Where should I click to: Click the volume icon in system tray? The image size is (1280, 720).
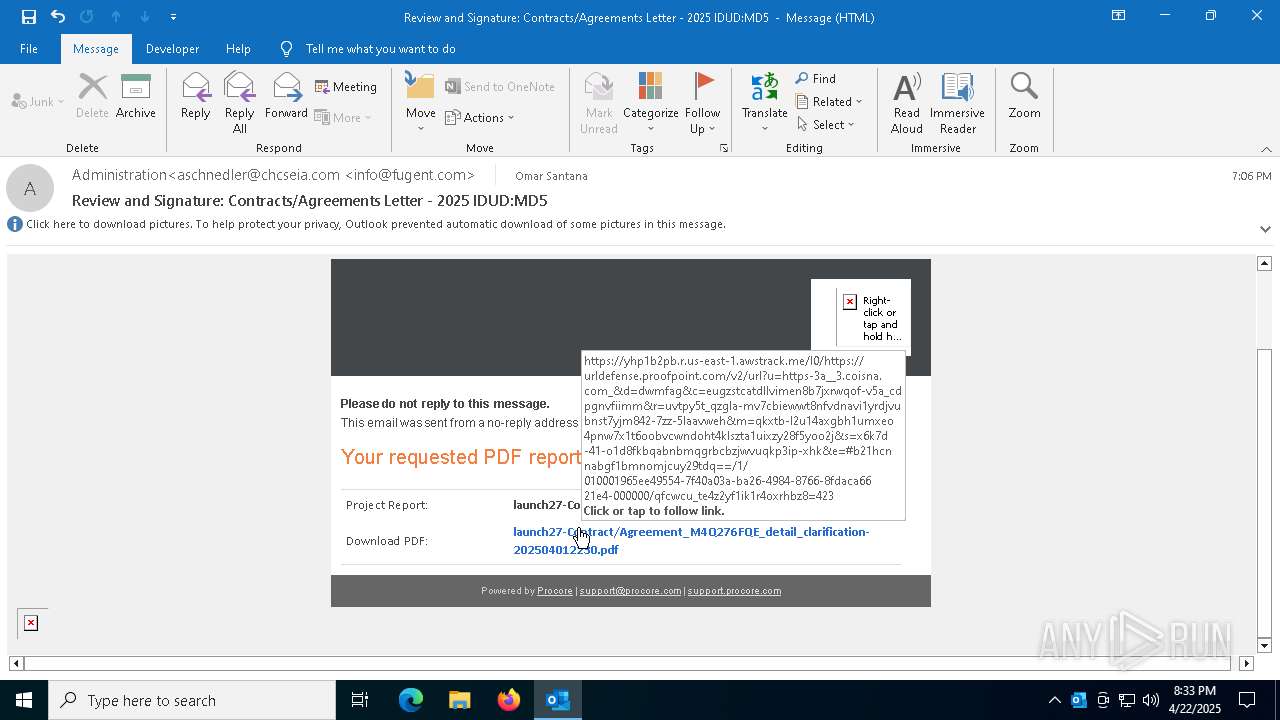[1151, 700]
